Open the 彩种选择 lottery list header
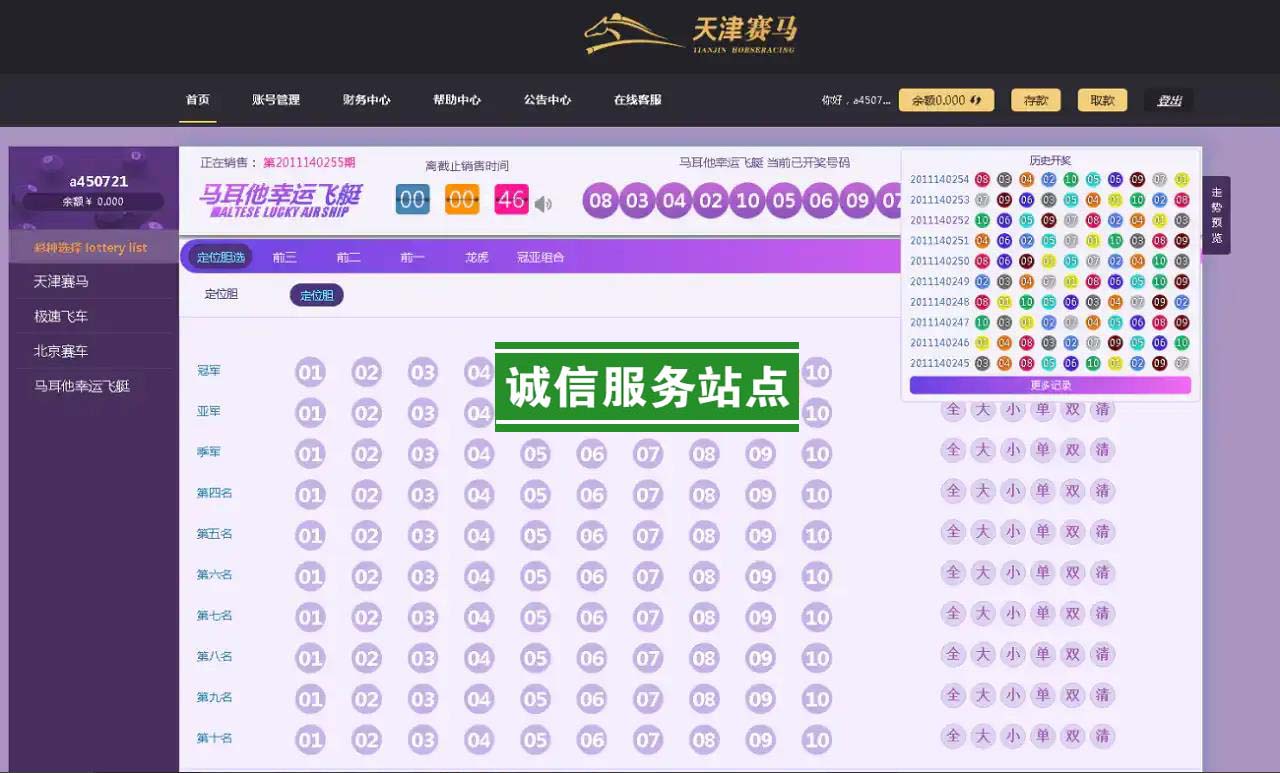The width and height of the screenshot is (1280, 773). click(91, 247)
